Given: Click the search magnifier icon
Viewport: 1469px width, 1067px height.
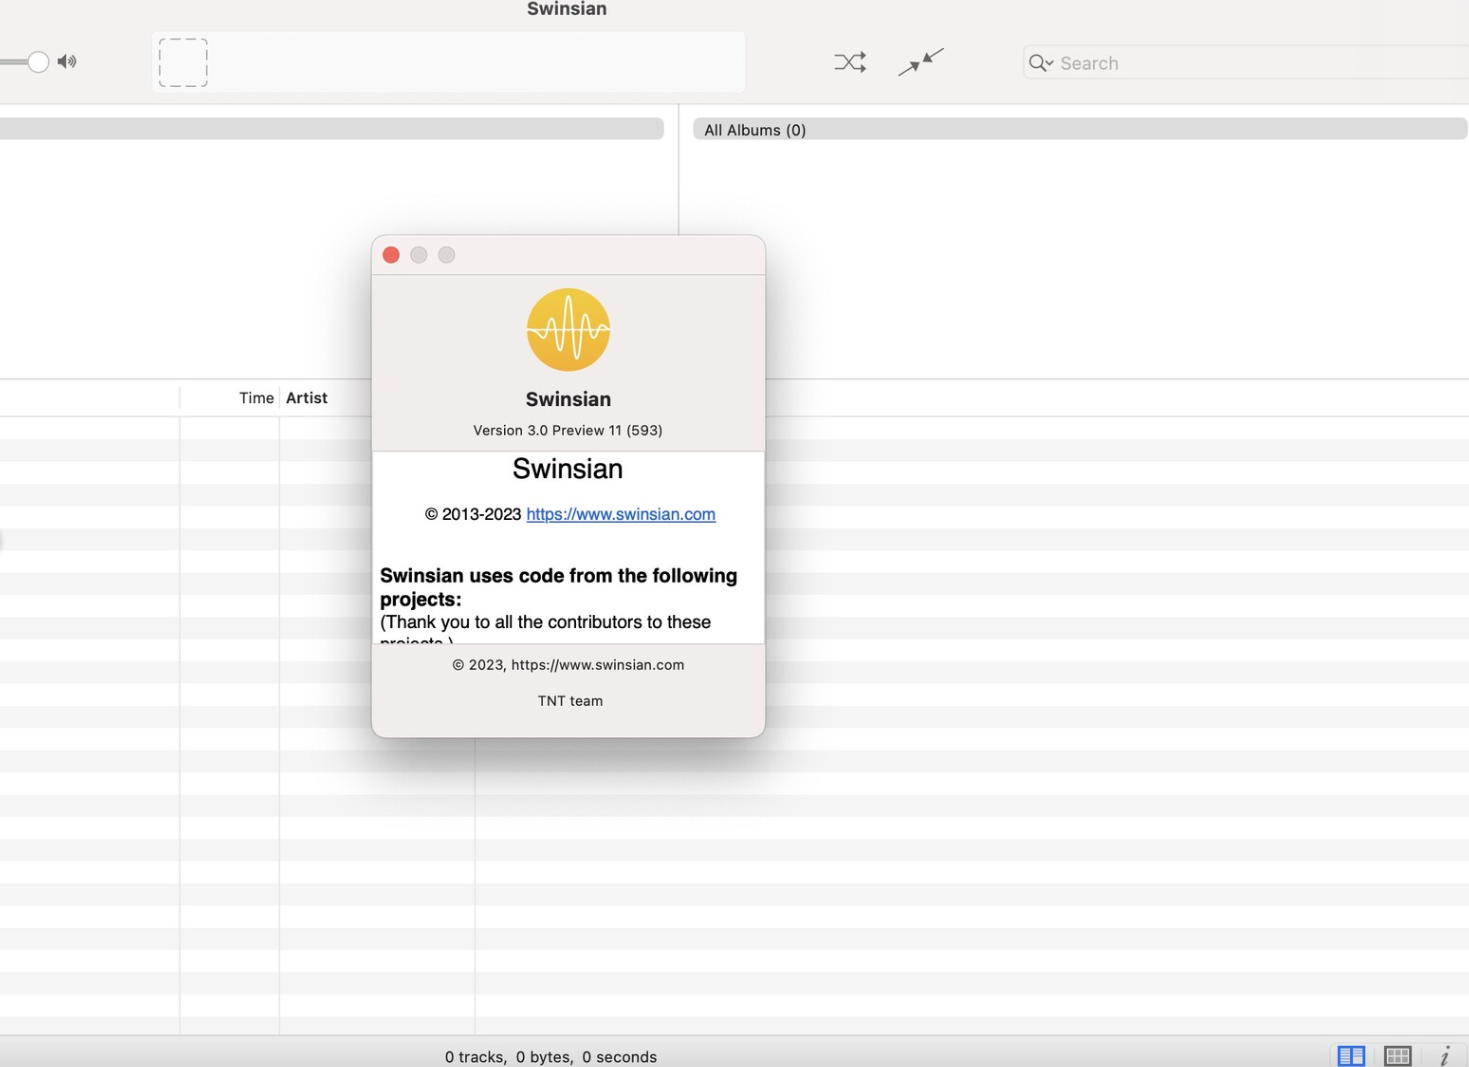Looking at the screenshot, I should click(x=1037, y=62).
